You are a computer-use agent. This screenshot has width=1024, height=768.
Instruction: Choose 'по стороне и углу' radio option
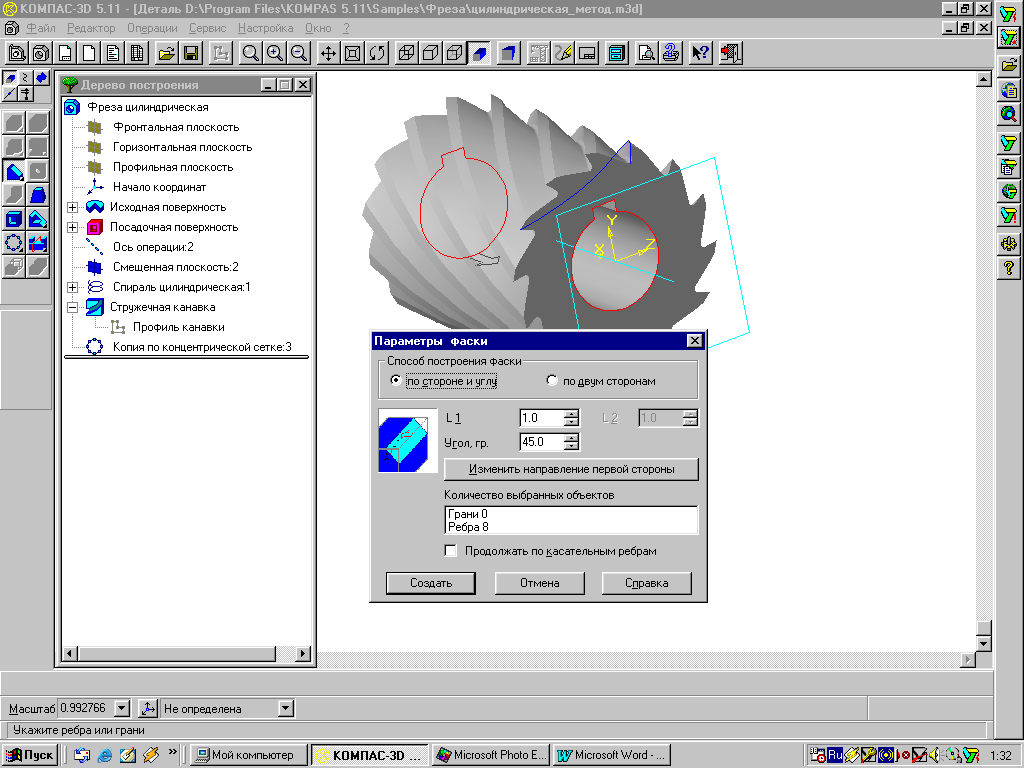(396, 380)
